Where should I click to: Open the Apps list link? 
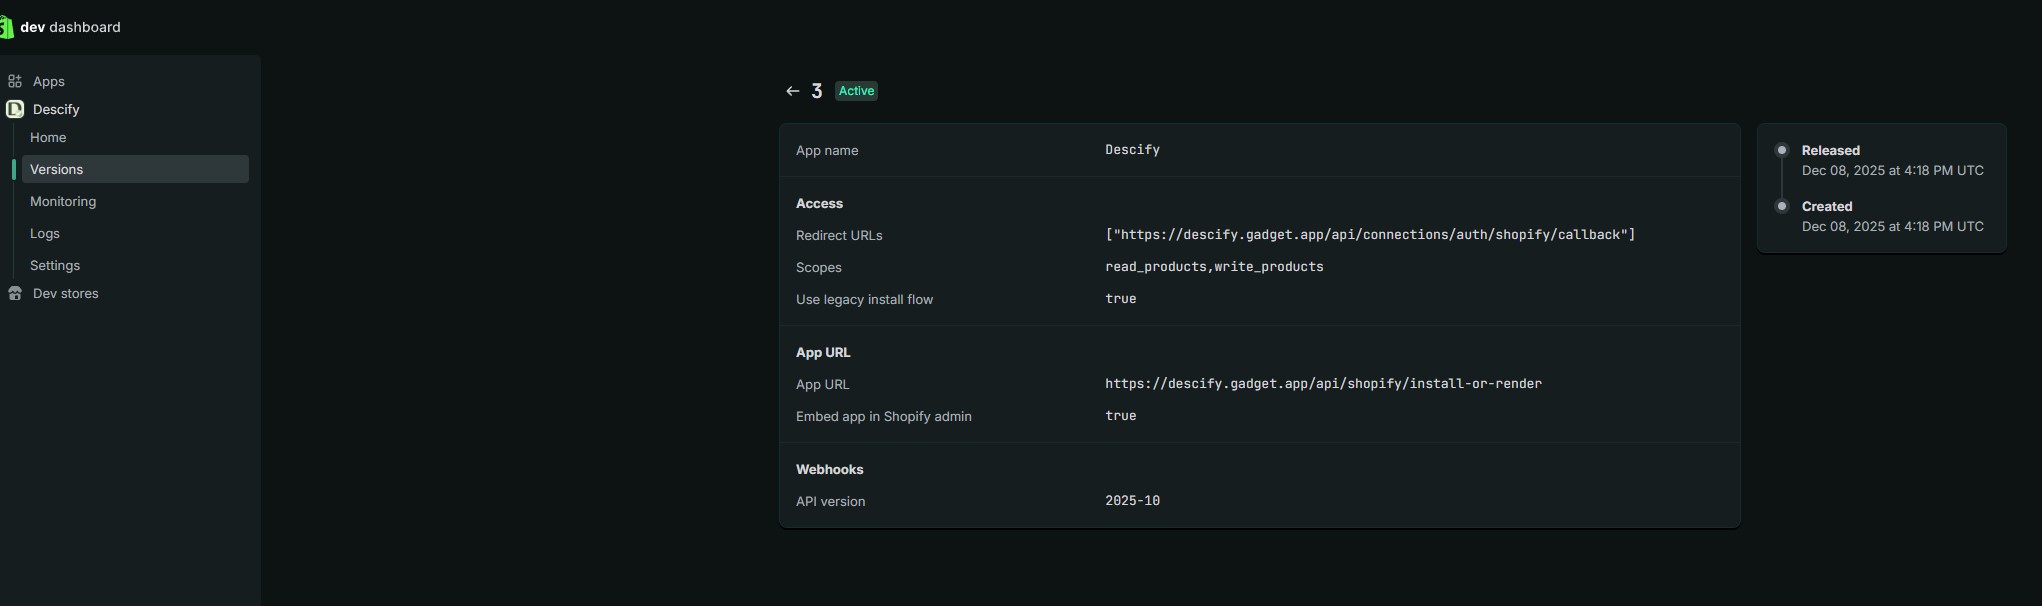49,81
